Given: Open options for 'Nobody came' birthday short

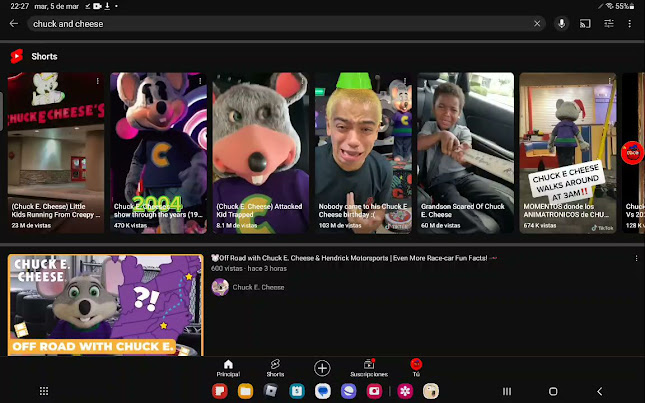Looking at the screenshot, I should (x=405, y=81).
